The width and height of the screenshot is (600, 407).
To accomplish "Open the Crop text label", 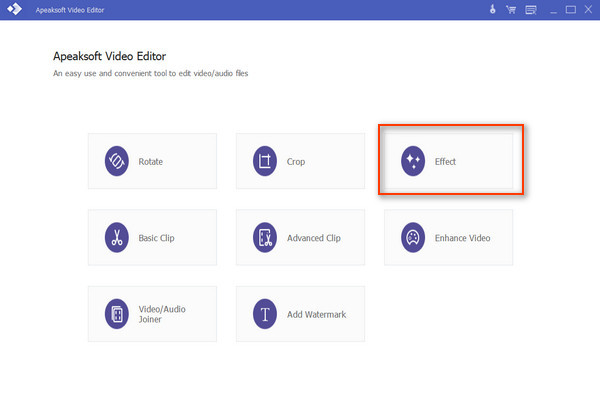I will pos(296,162).
